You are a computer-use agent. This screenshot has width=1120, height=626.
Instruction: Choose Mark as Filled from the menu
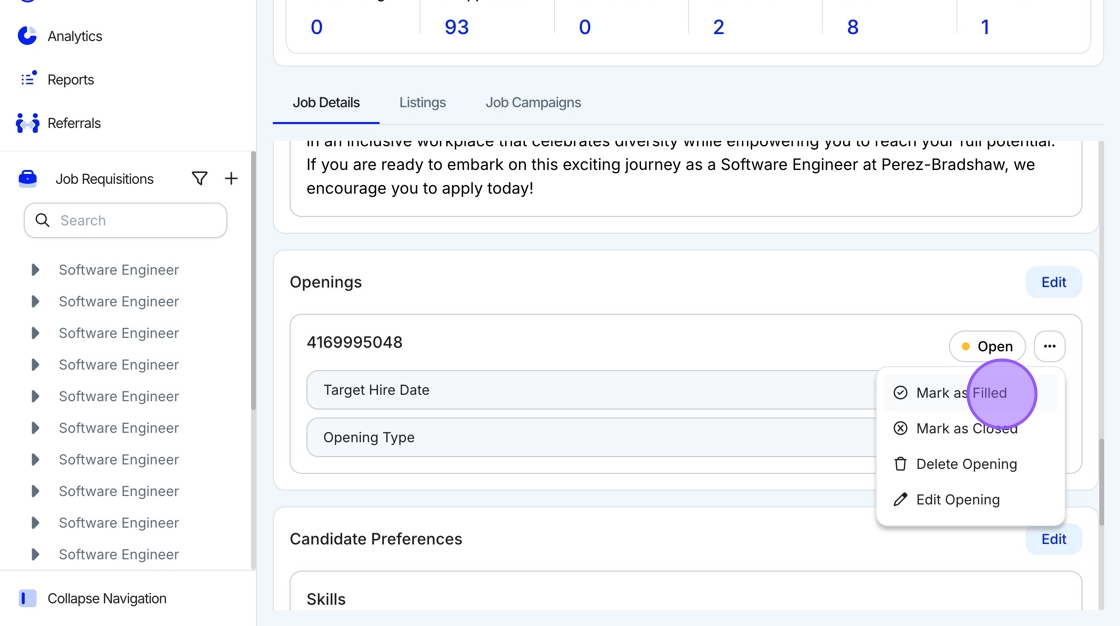[970, 392]
